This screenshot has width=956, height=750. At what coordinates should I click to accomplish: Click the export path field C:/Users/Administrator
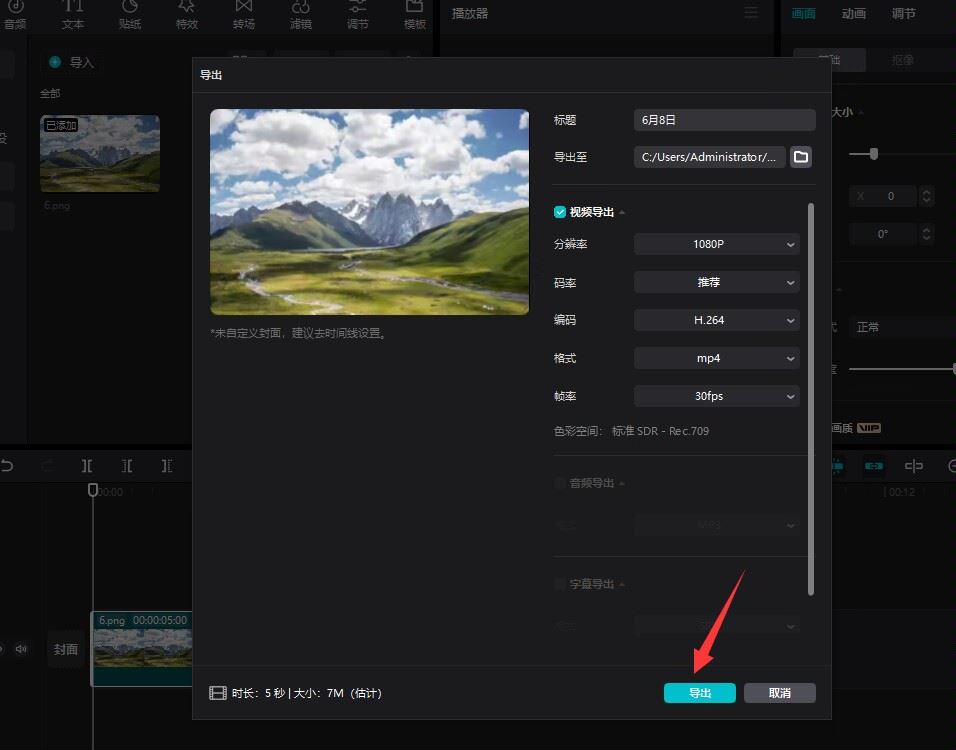[x=710, y=157]
